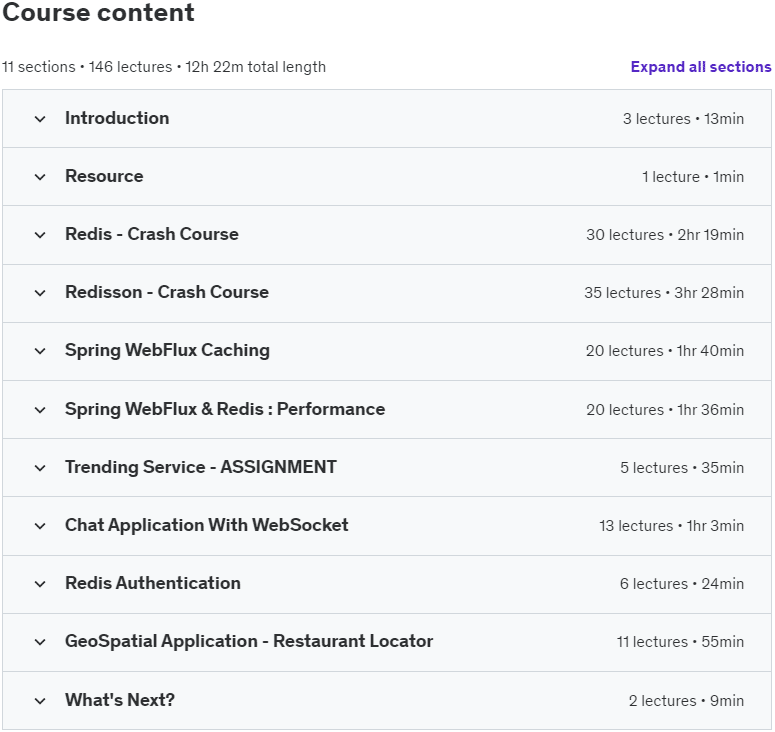Click the Spring WebFlux Caching title
This screenshot has height=732, width=775.
point(168,350)
